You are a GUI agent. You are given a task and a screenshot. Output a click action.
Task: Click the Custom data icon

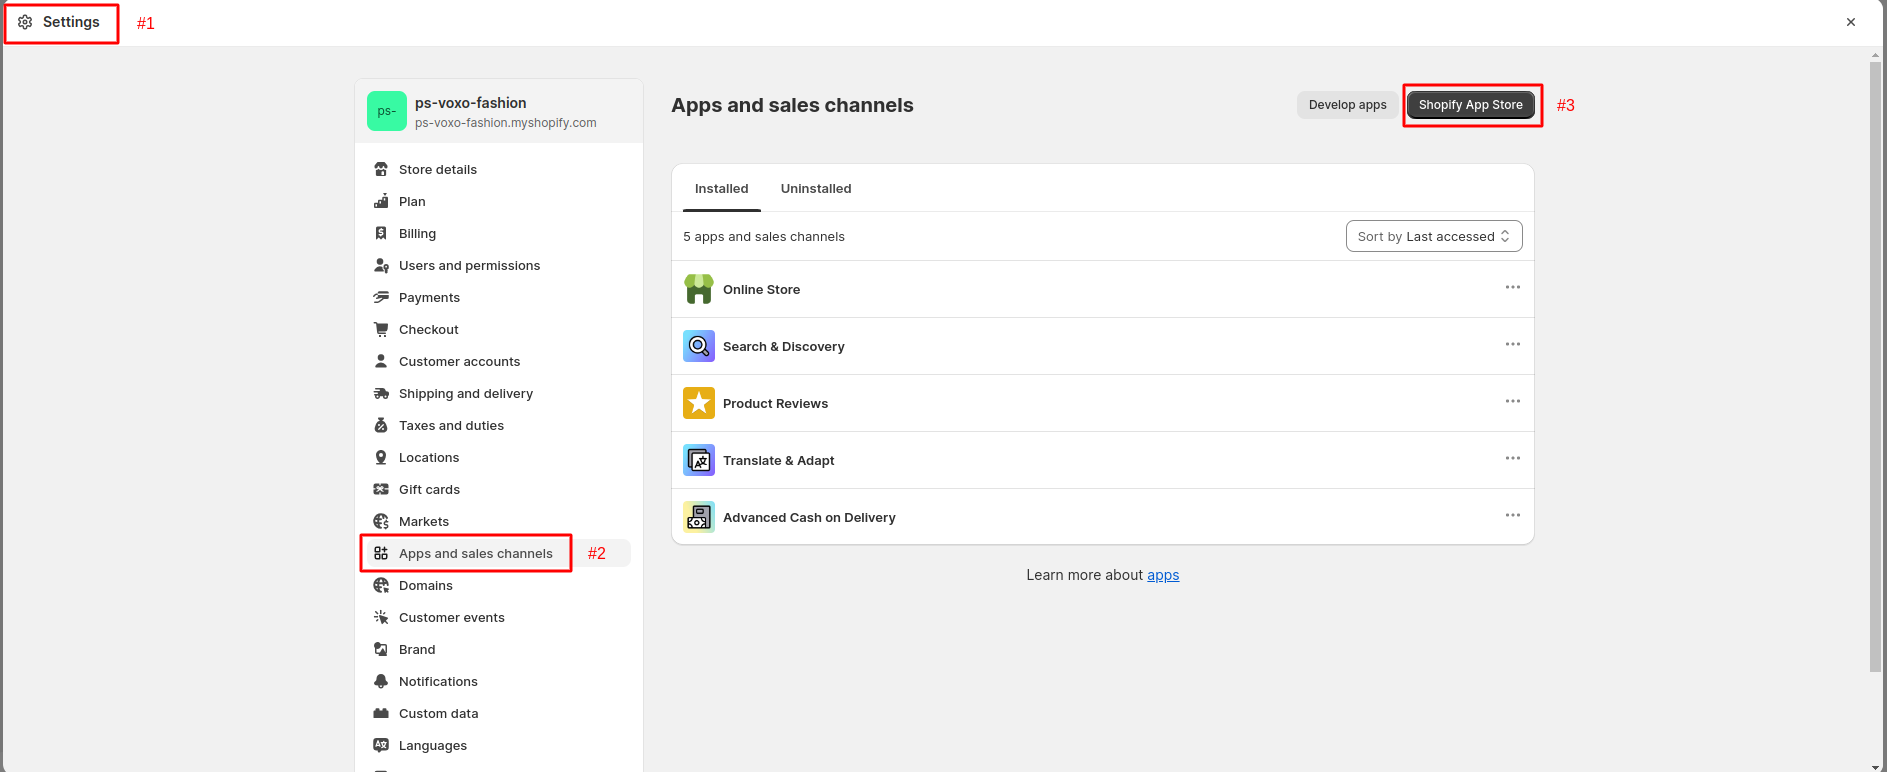click(x=381, y=713)
